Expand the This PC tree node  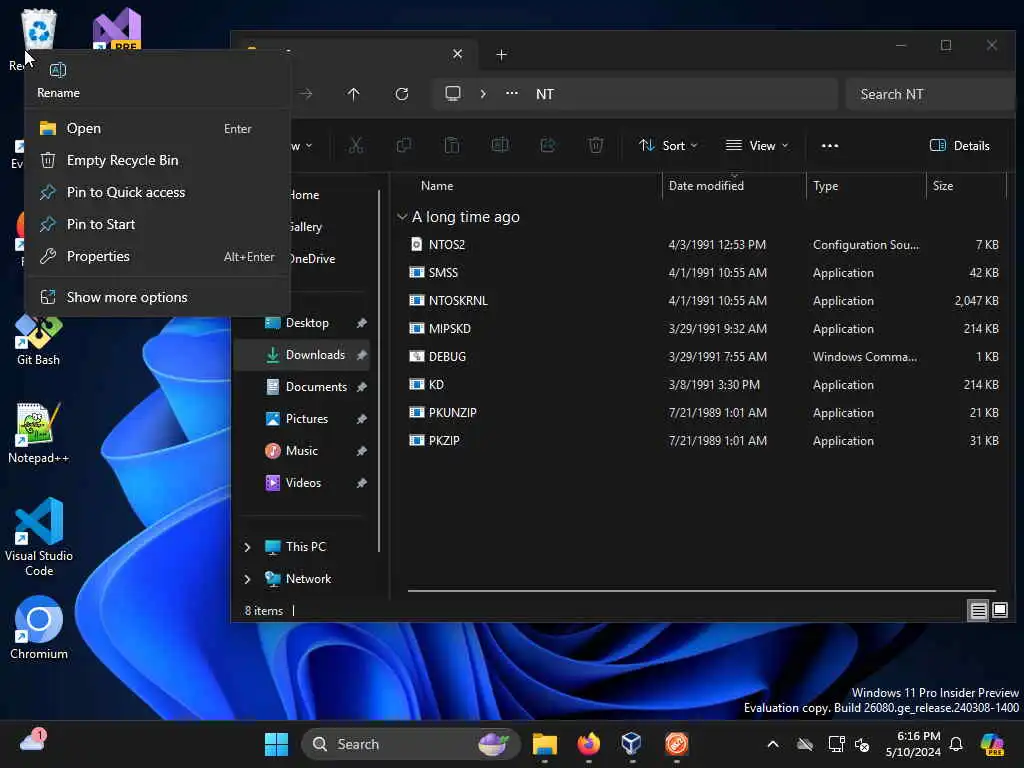[x=248, y=547]
